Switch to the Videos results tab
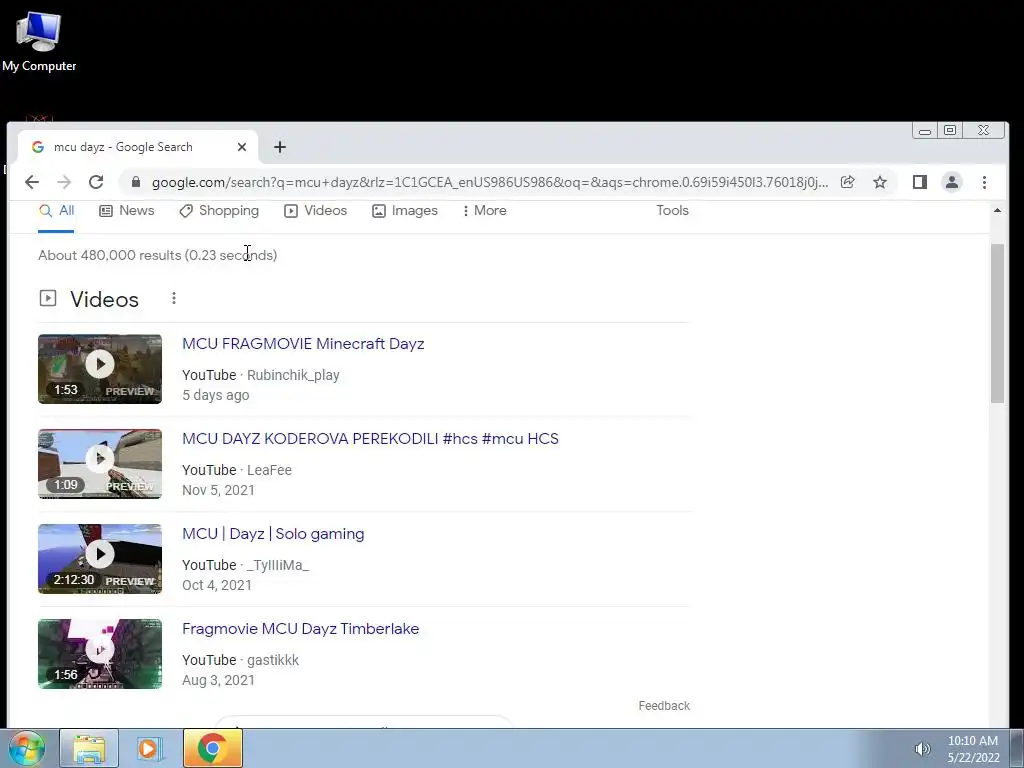 [x=315, y=210]
